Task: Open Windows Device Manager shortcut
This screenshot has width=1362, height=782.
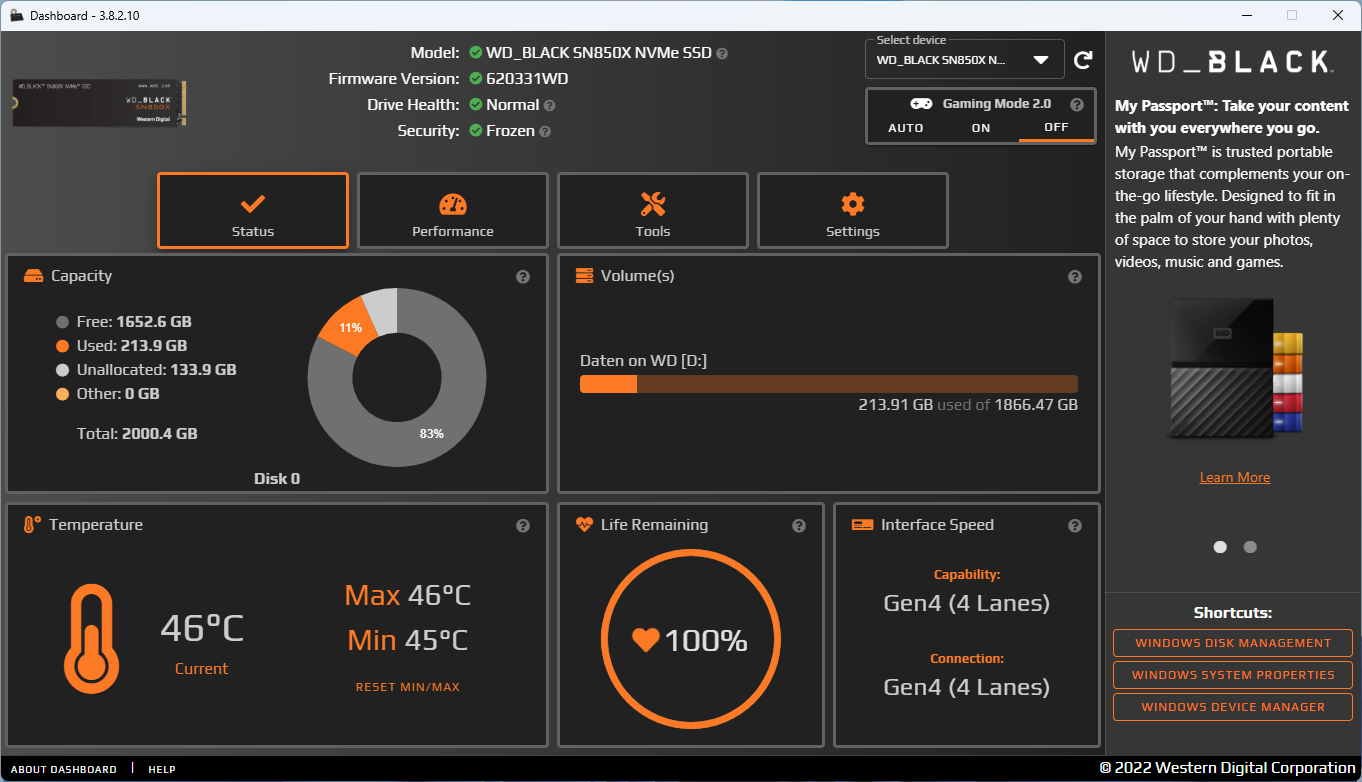Action: click(x=1233, y=707)
